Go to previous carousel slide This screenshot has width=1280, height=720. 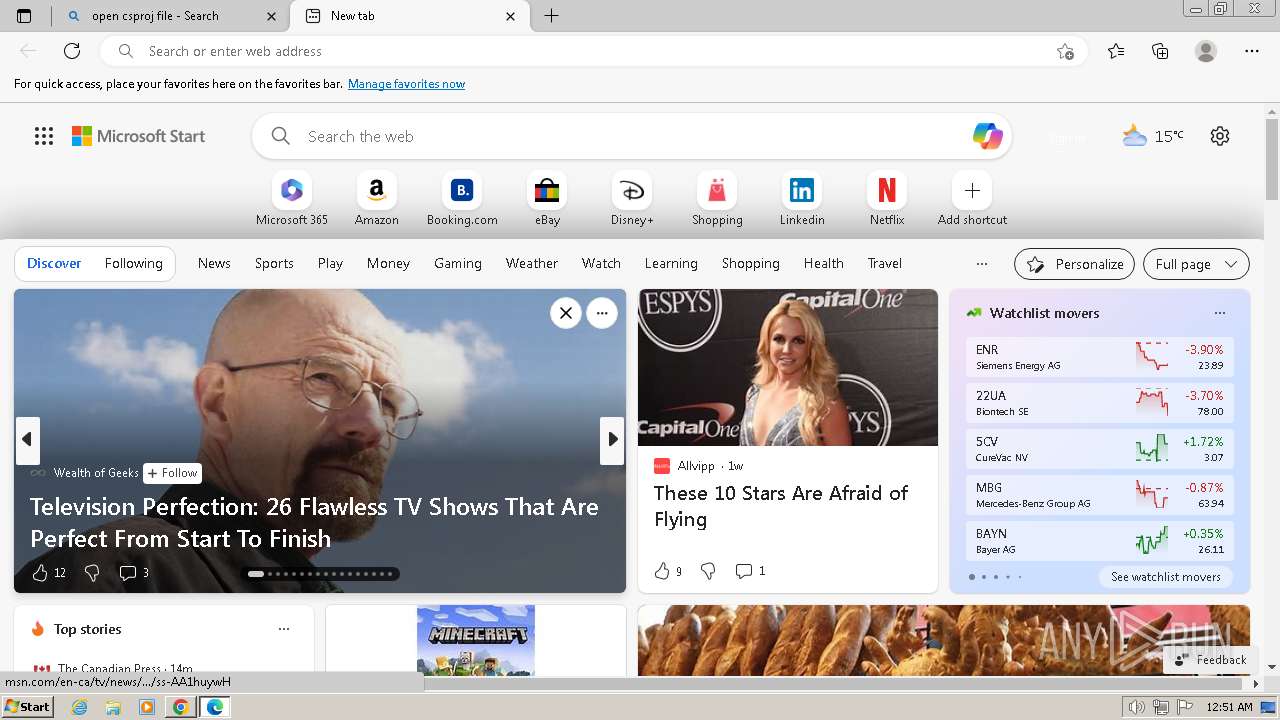point(27,440)
